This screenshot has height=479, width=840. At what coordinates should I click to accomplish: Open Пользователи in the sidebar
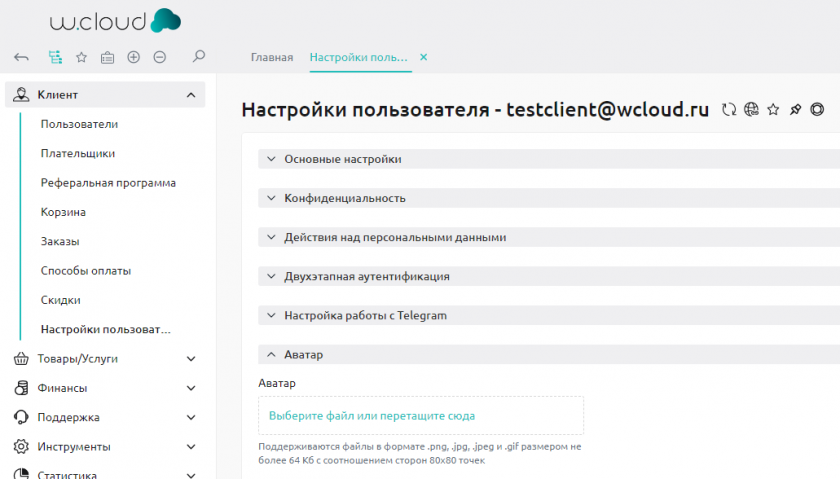(79, 124)
